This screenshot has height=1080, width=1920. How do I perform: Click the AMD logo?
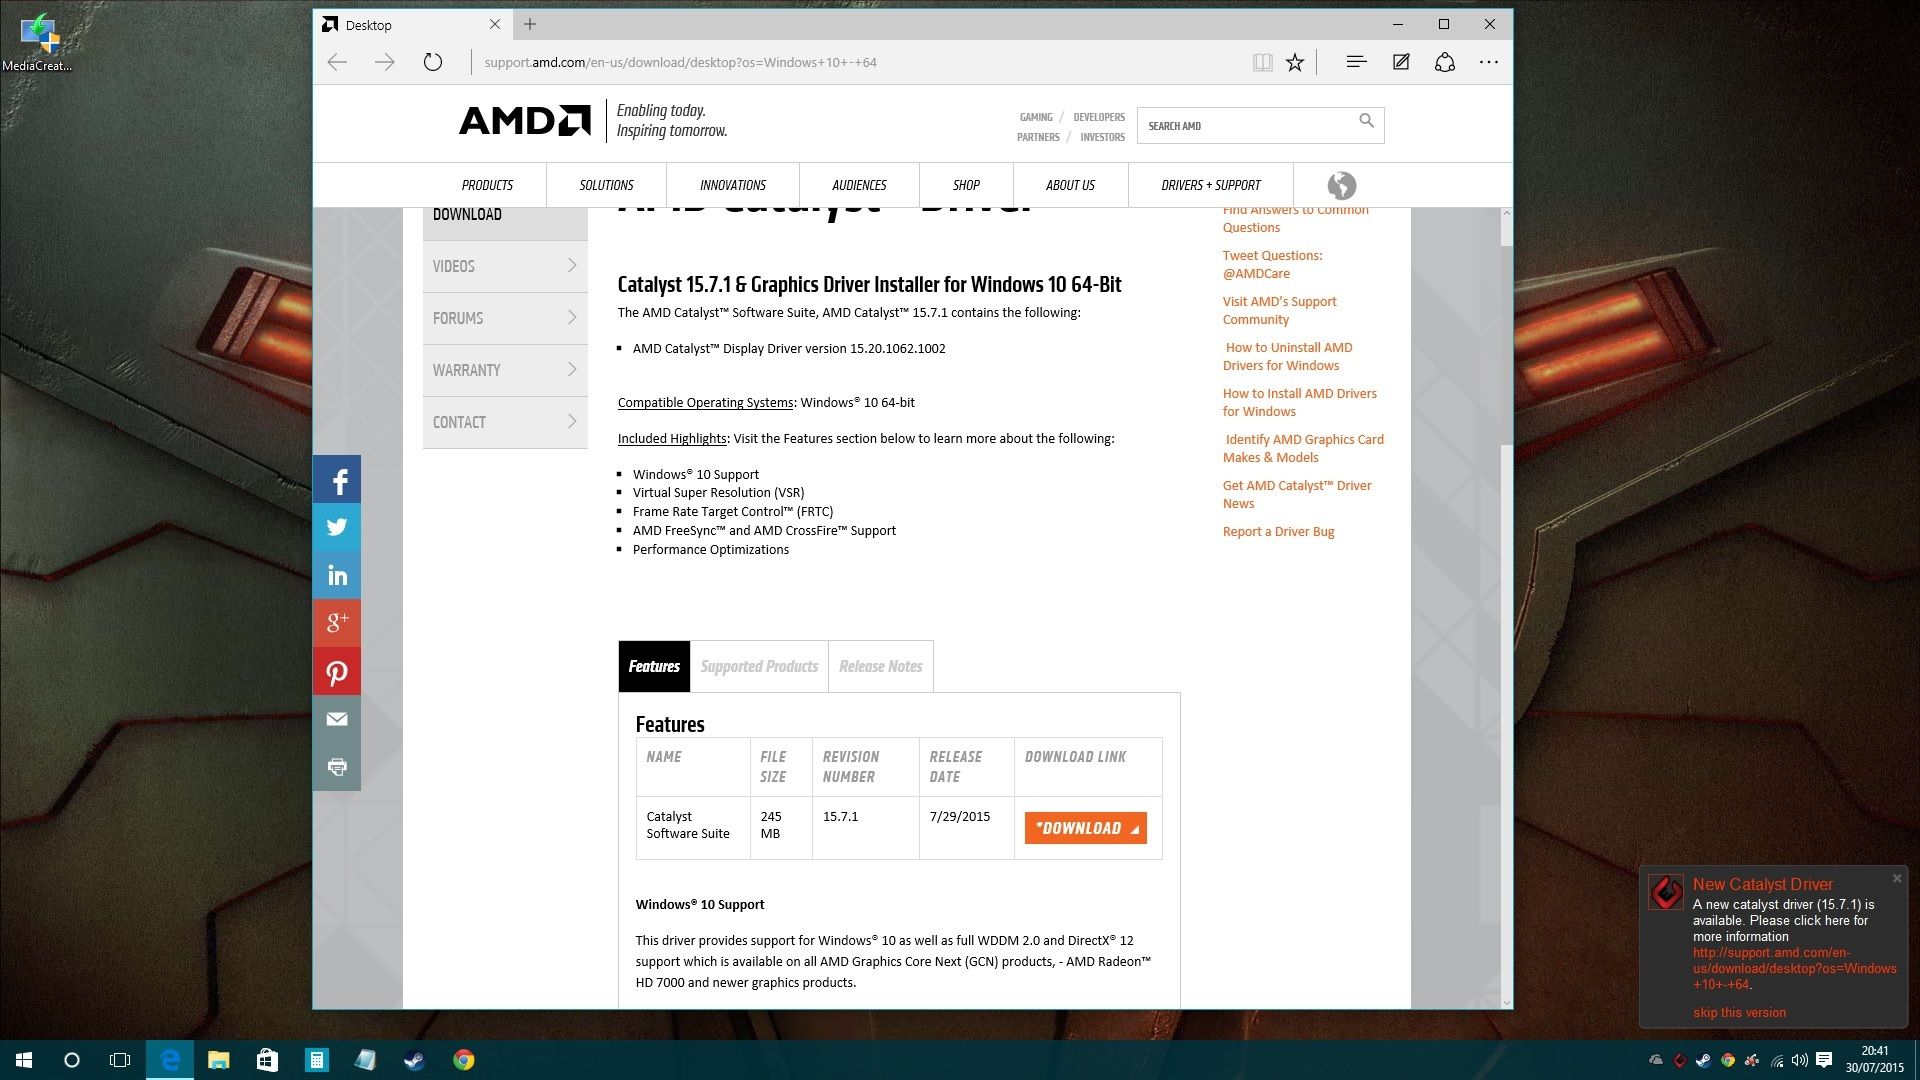pyautogui.click(x=524, y=120)
